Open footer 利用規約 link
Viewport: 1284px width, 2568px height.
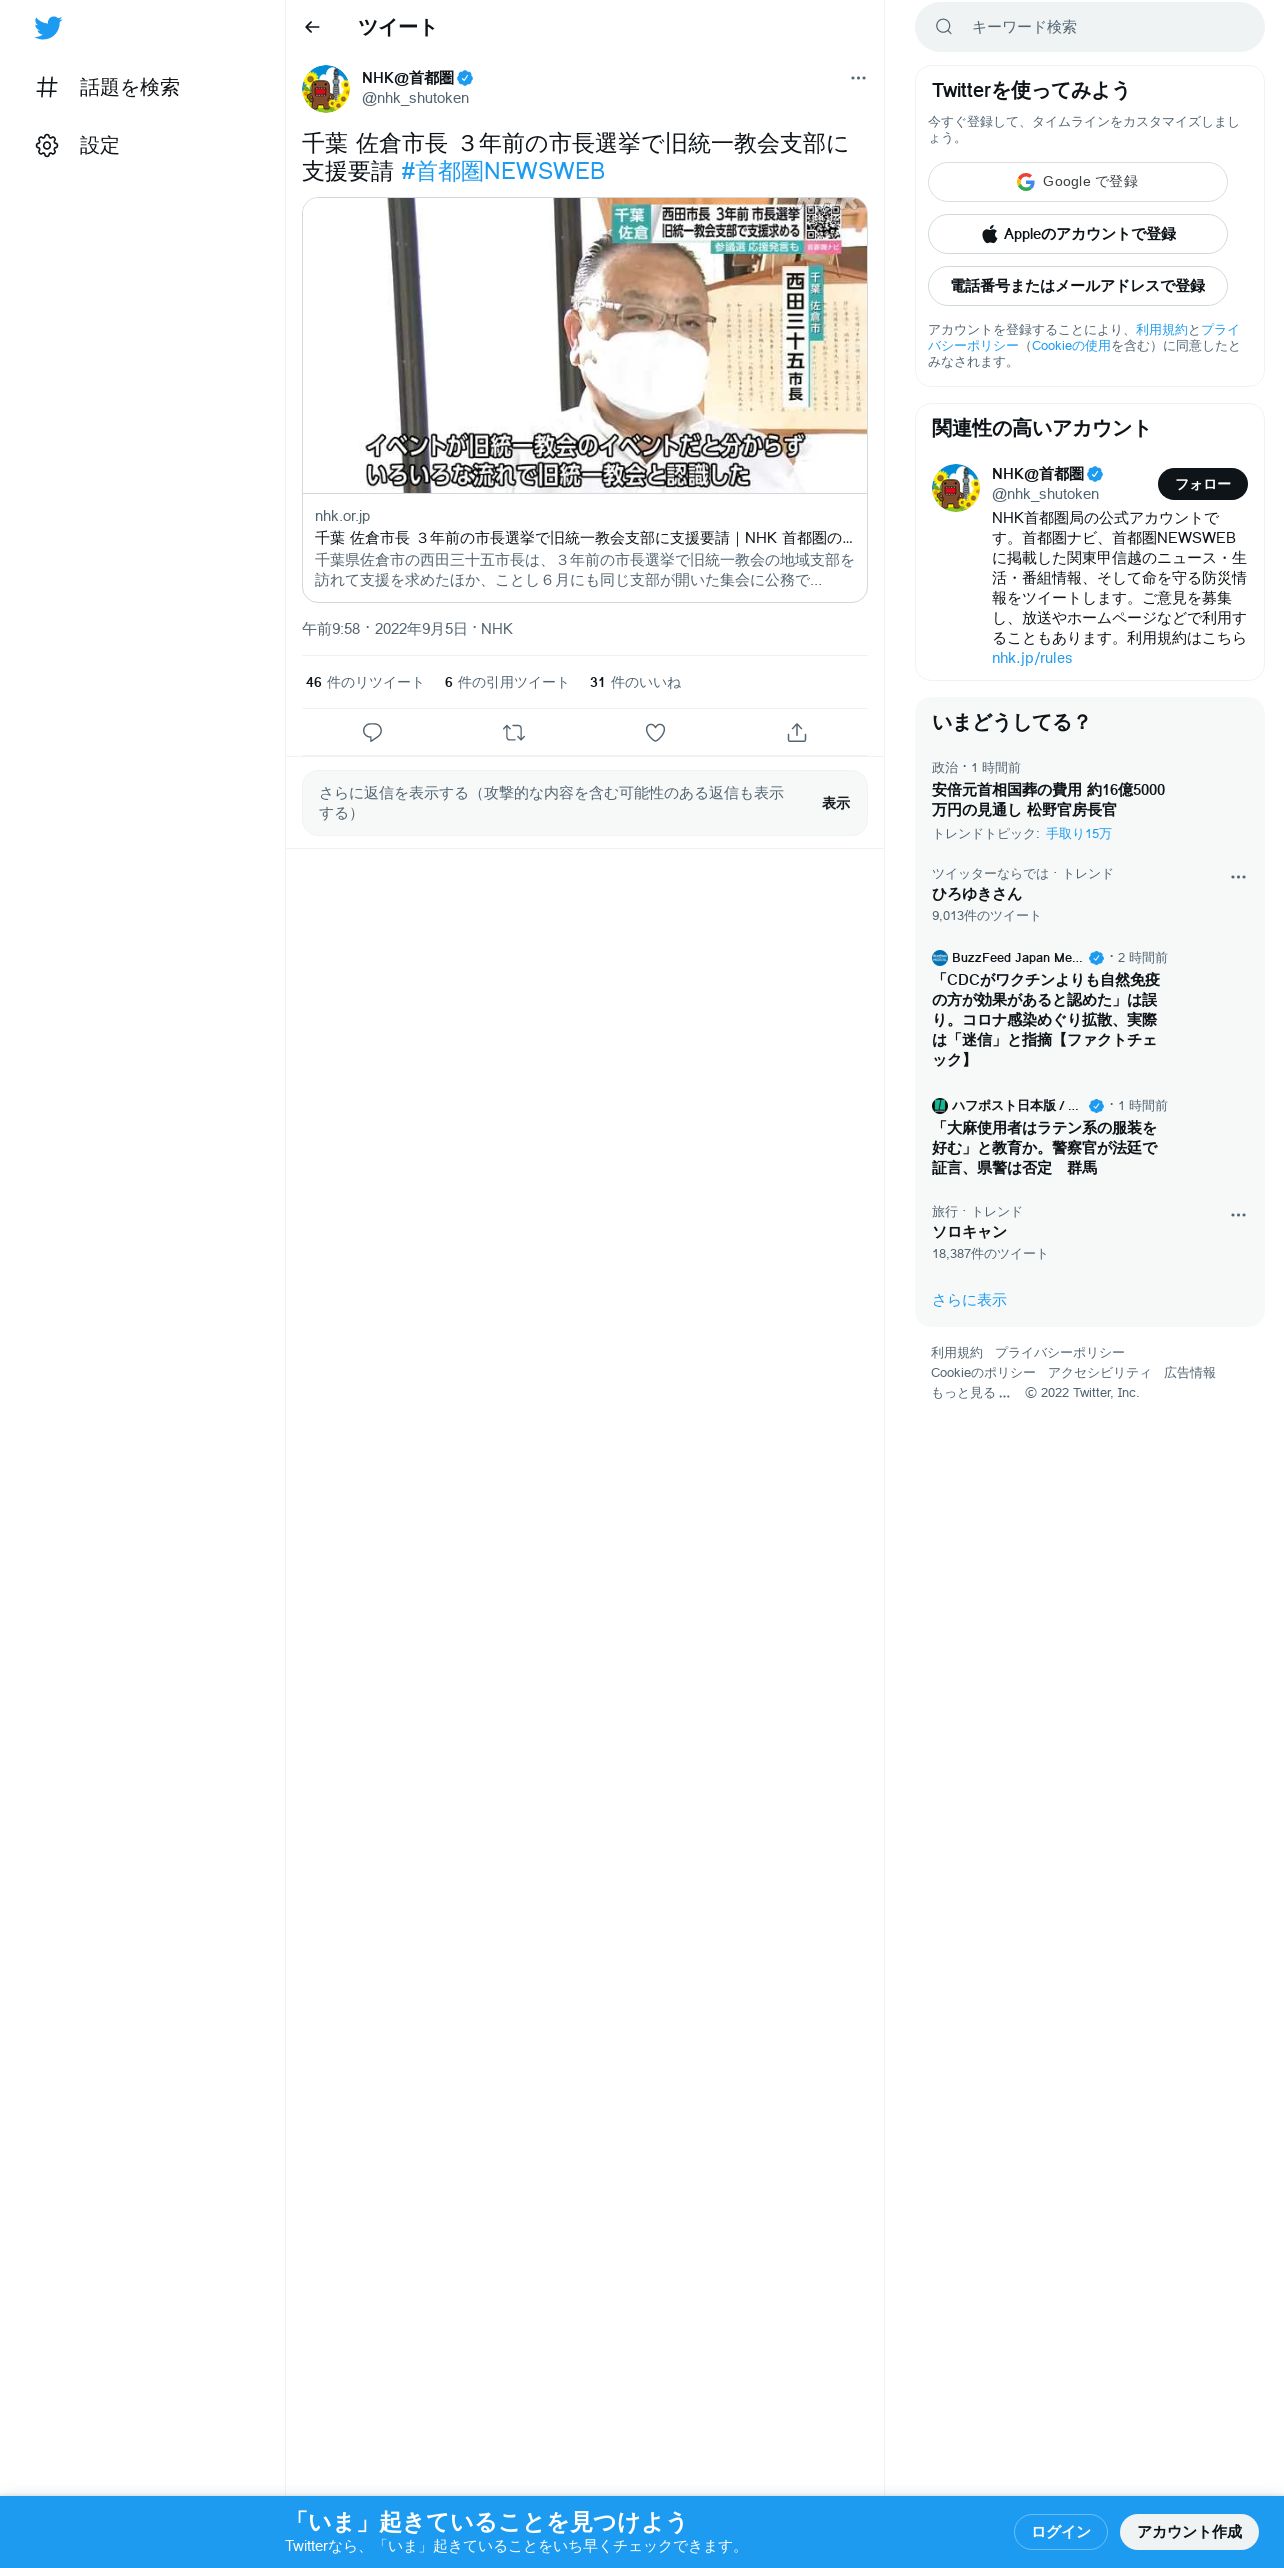(x=957, y=1353)
